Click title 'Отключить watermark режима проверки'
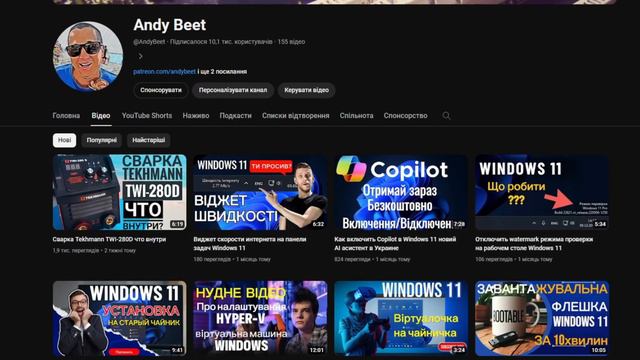 pyautogui.click(x=534, y=244)
